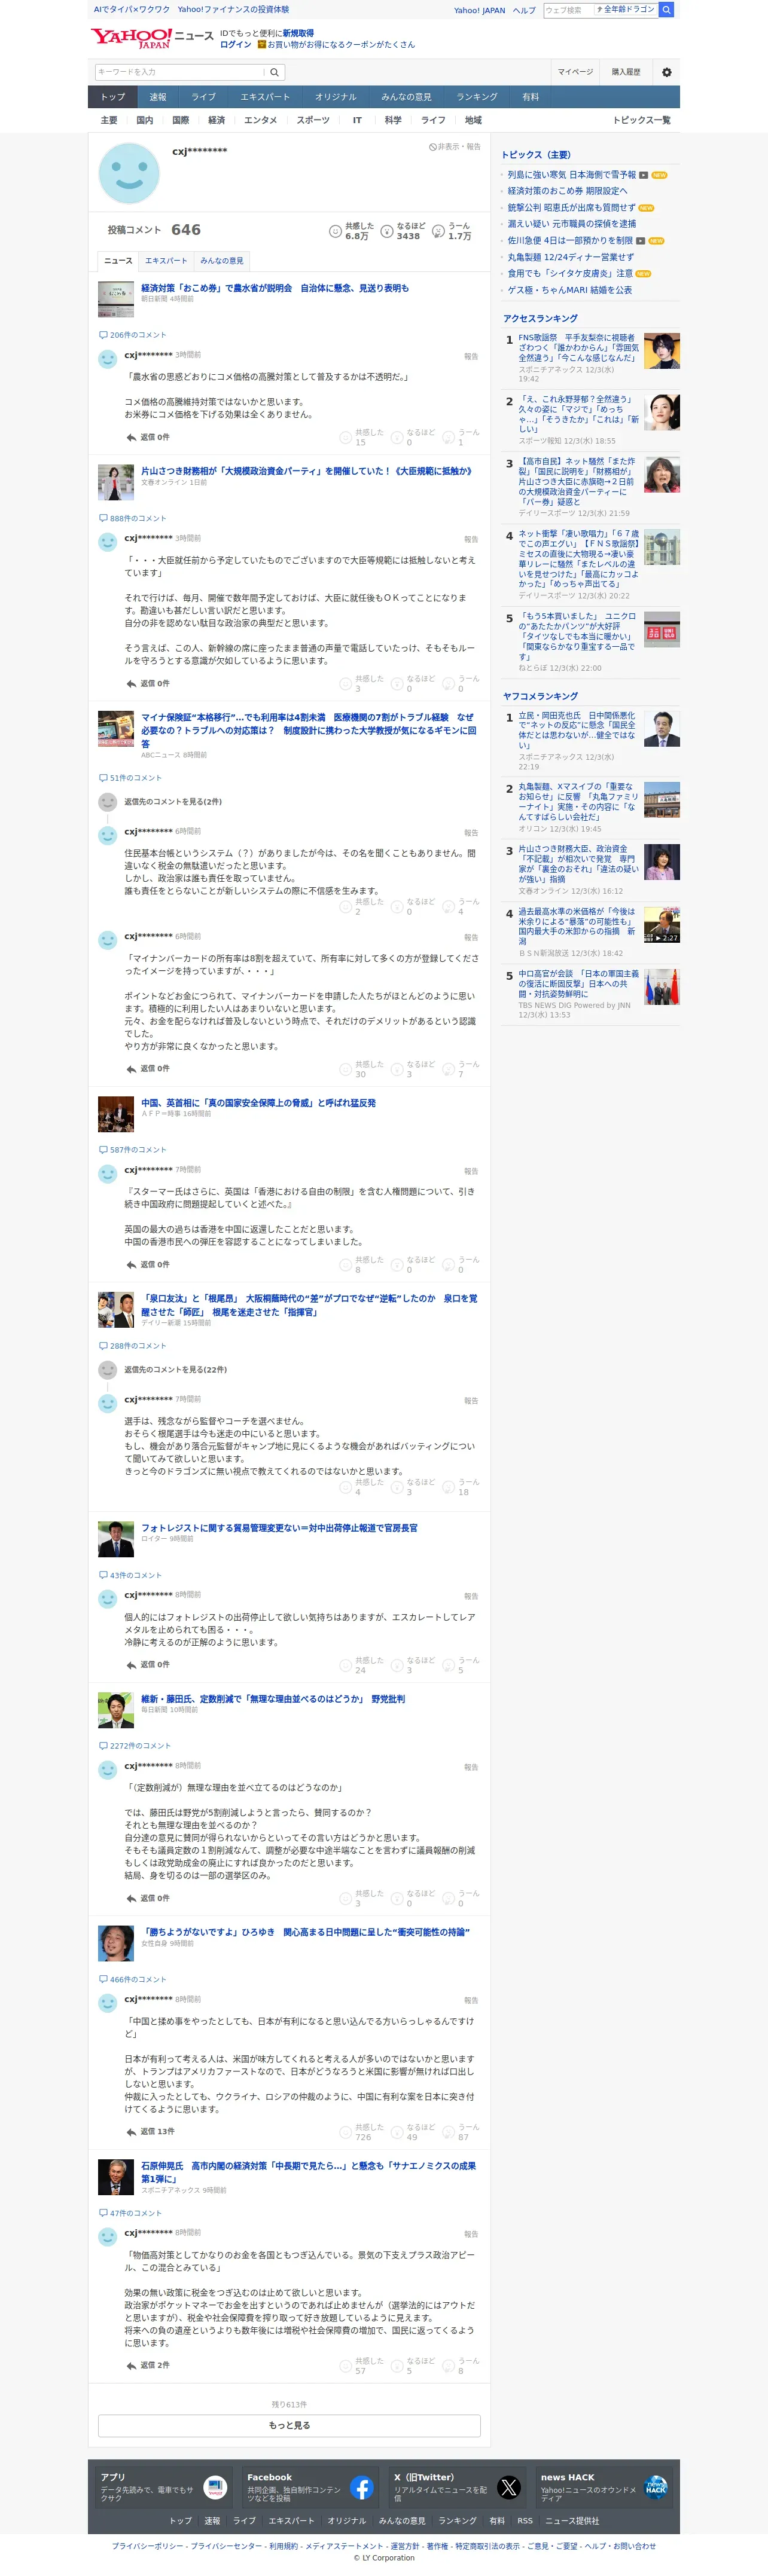
Task: Open 丸亀製麺 12/24ディナー営業せず topic
Action: point(570,257)
